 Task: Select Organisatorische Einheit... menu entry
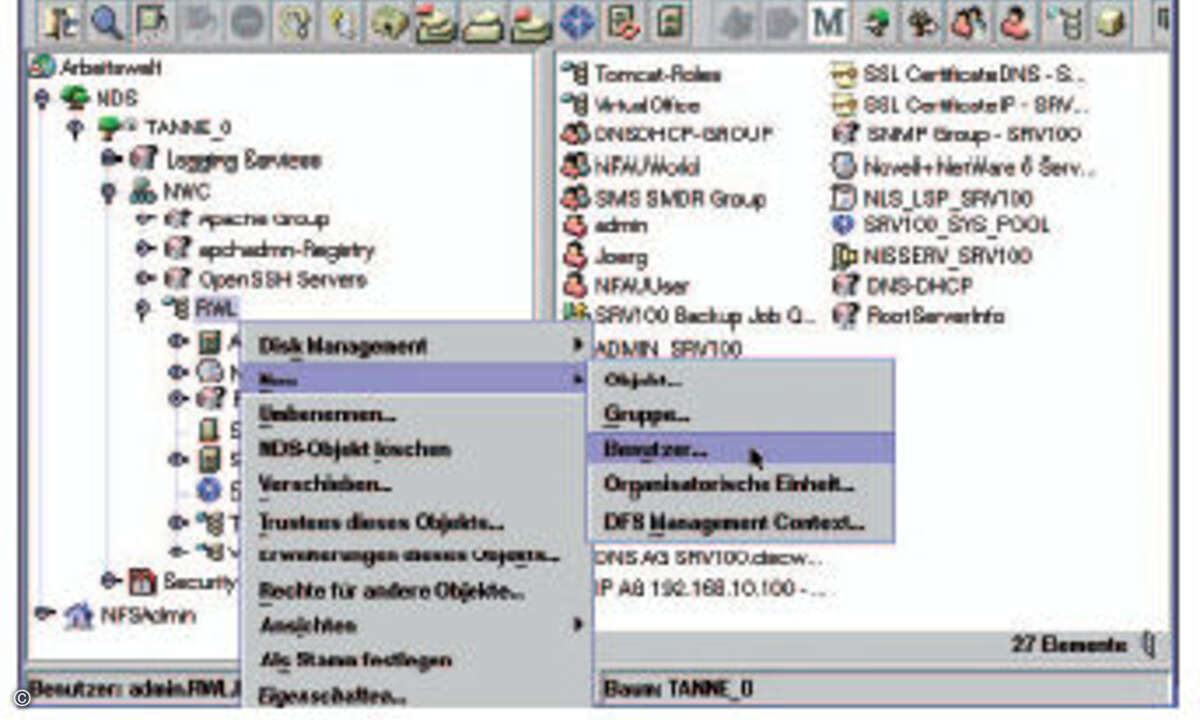[729, 485]
